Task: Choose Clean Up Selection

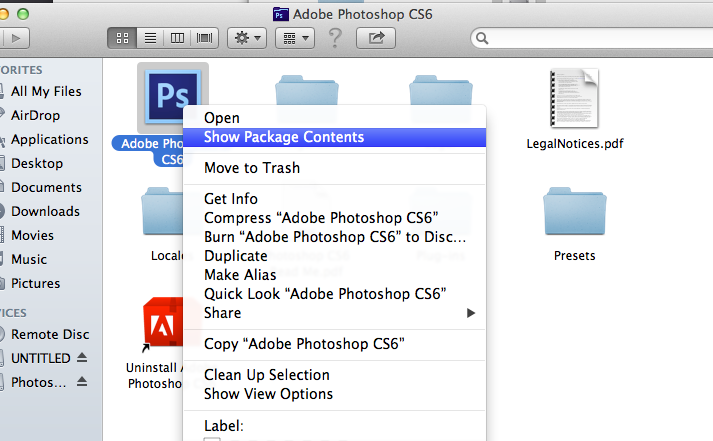Action: (335, 375)
